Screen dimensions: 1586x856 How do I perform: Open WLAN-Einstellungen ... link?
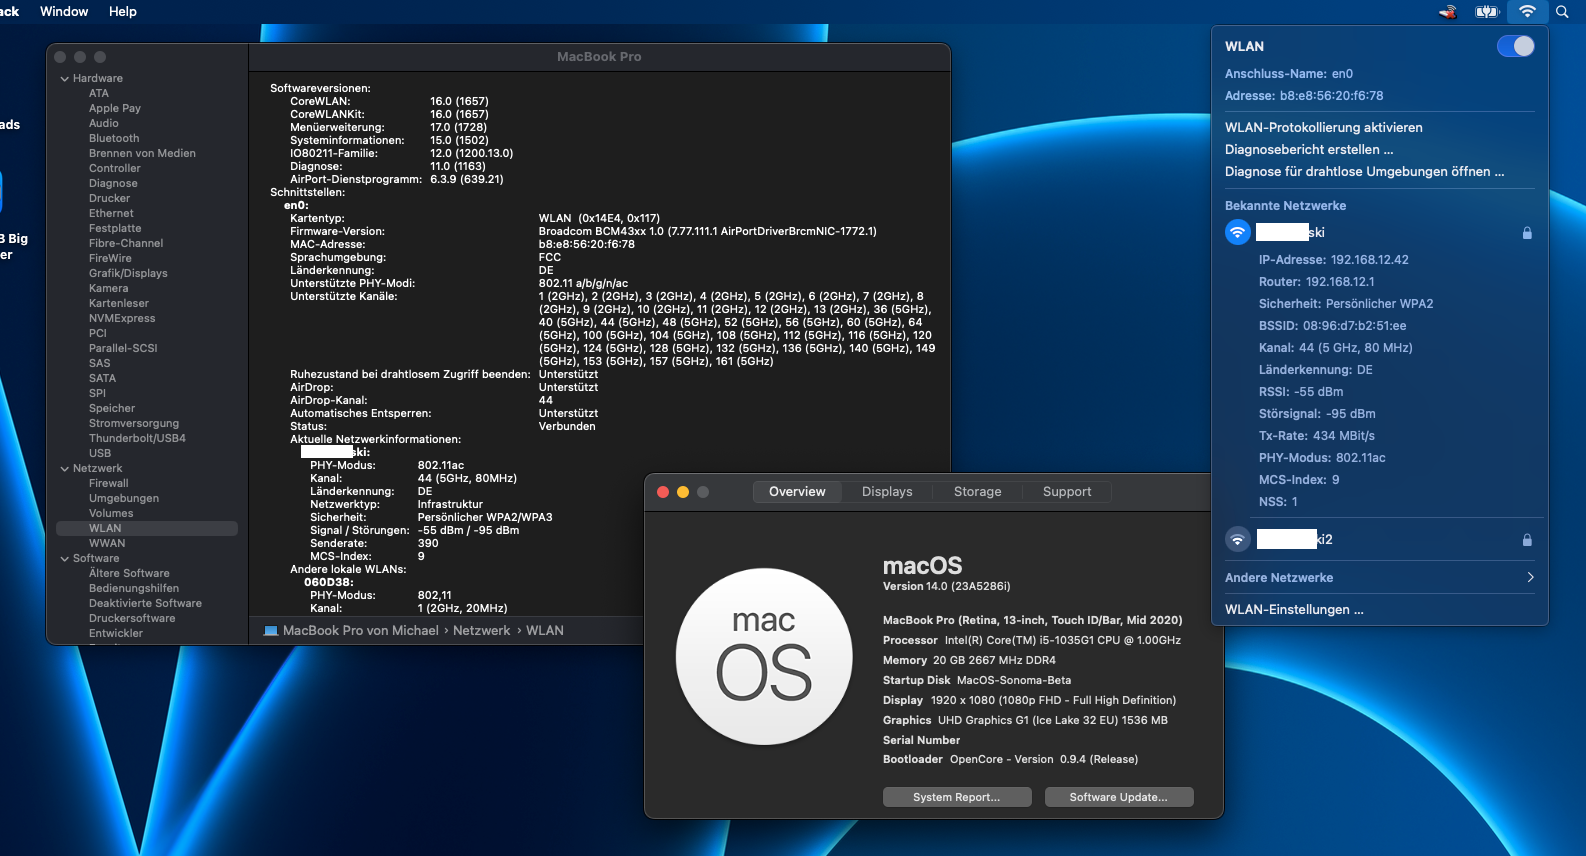[1294, 609]
